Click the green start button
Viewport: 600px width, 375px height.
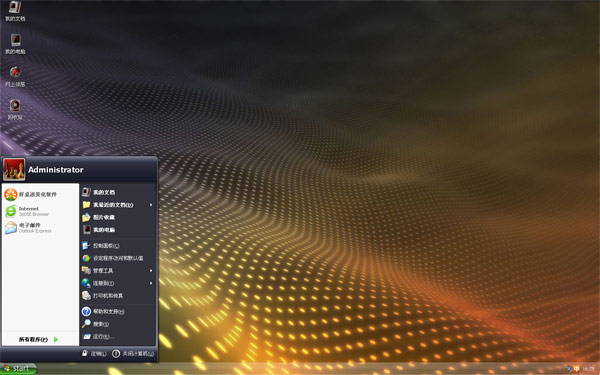pyautogui.click(x=18, y=369)
